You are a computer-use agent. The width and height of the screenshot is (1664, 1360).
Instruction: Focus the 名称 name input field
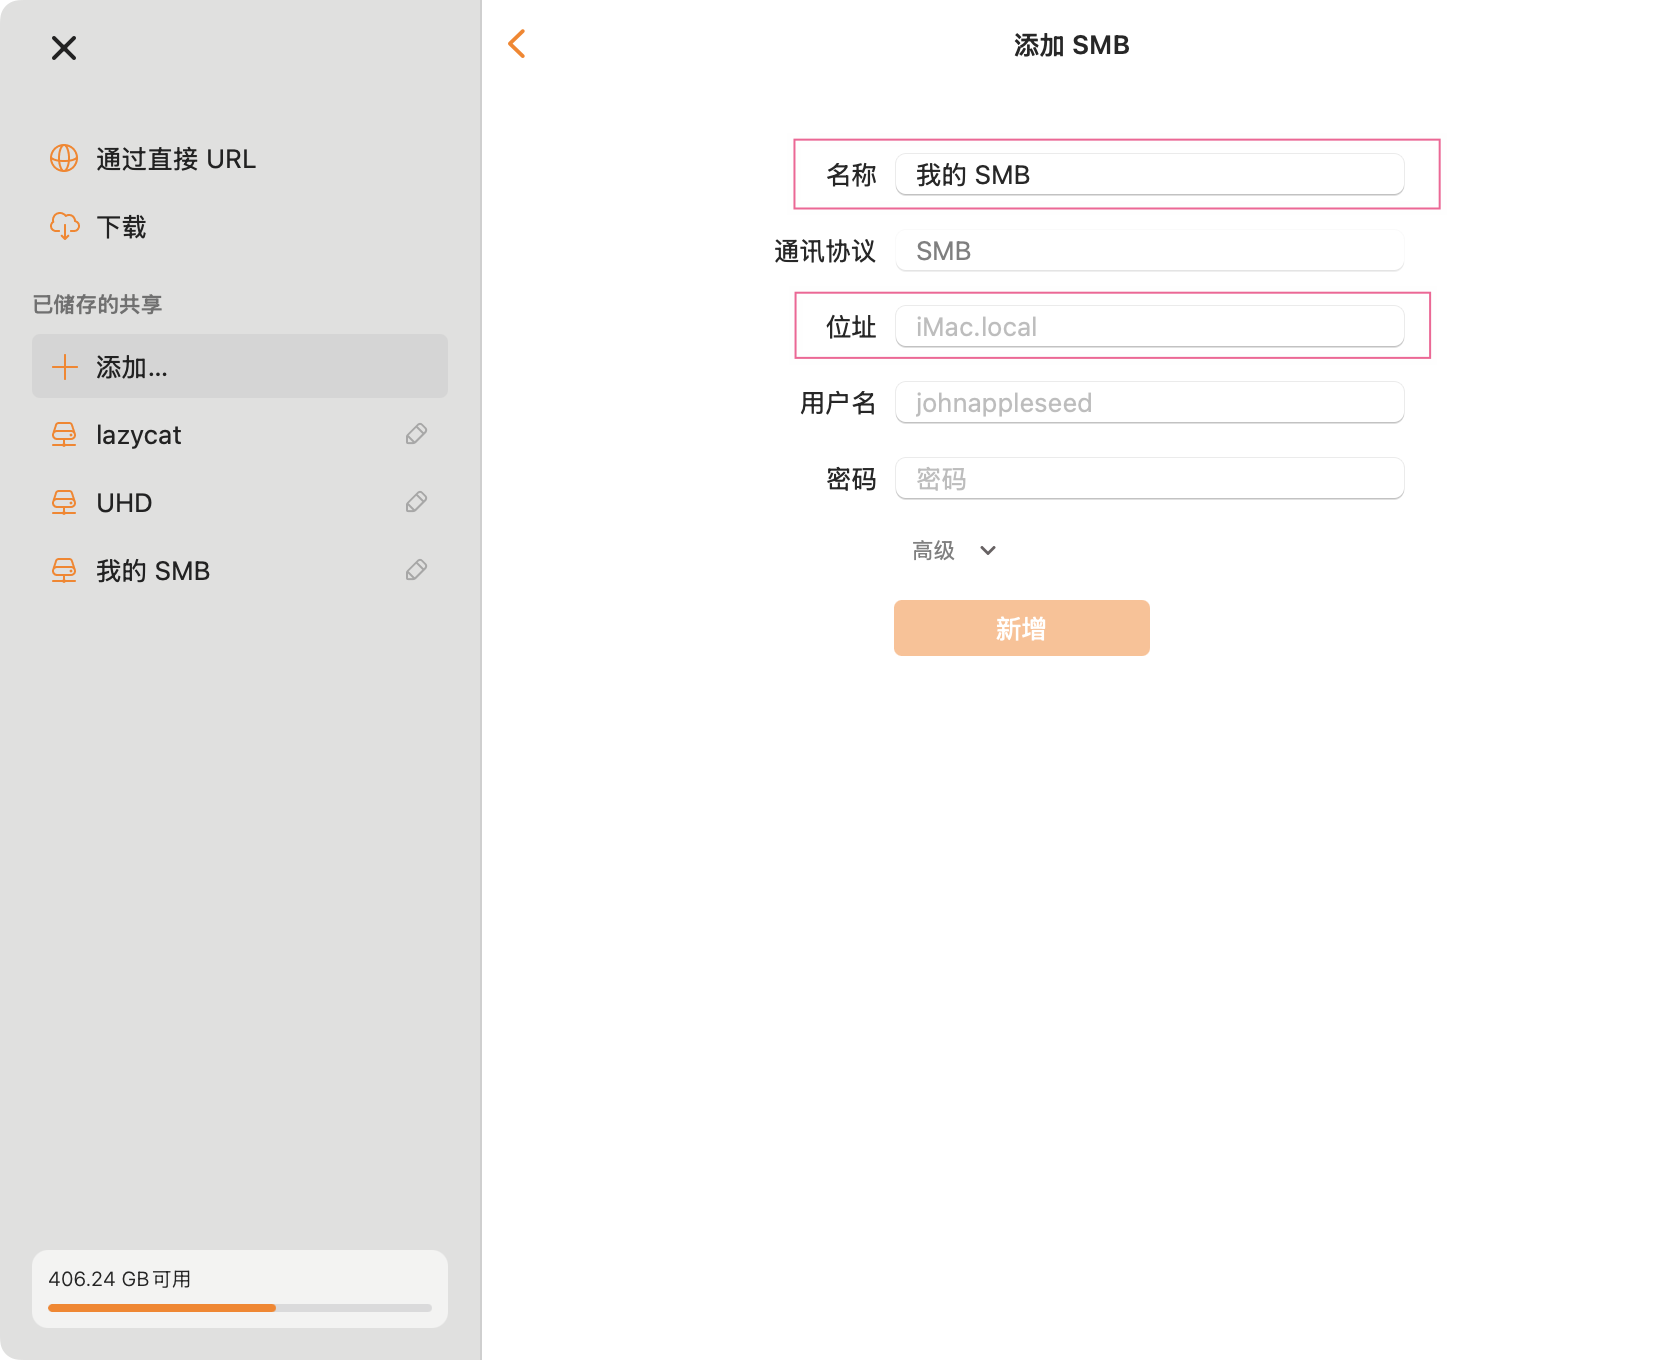tap(1149, 175)
